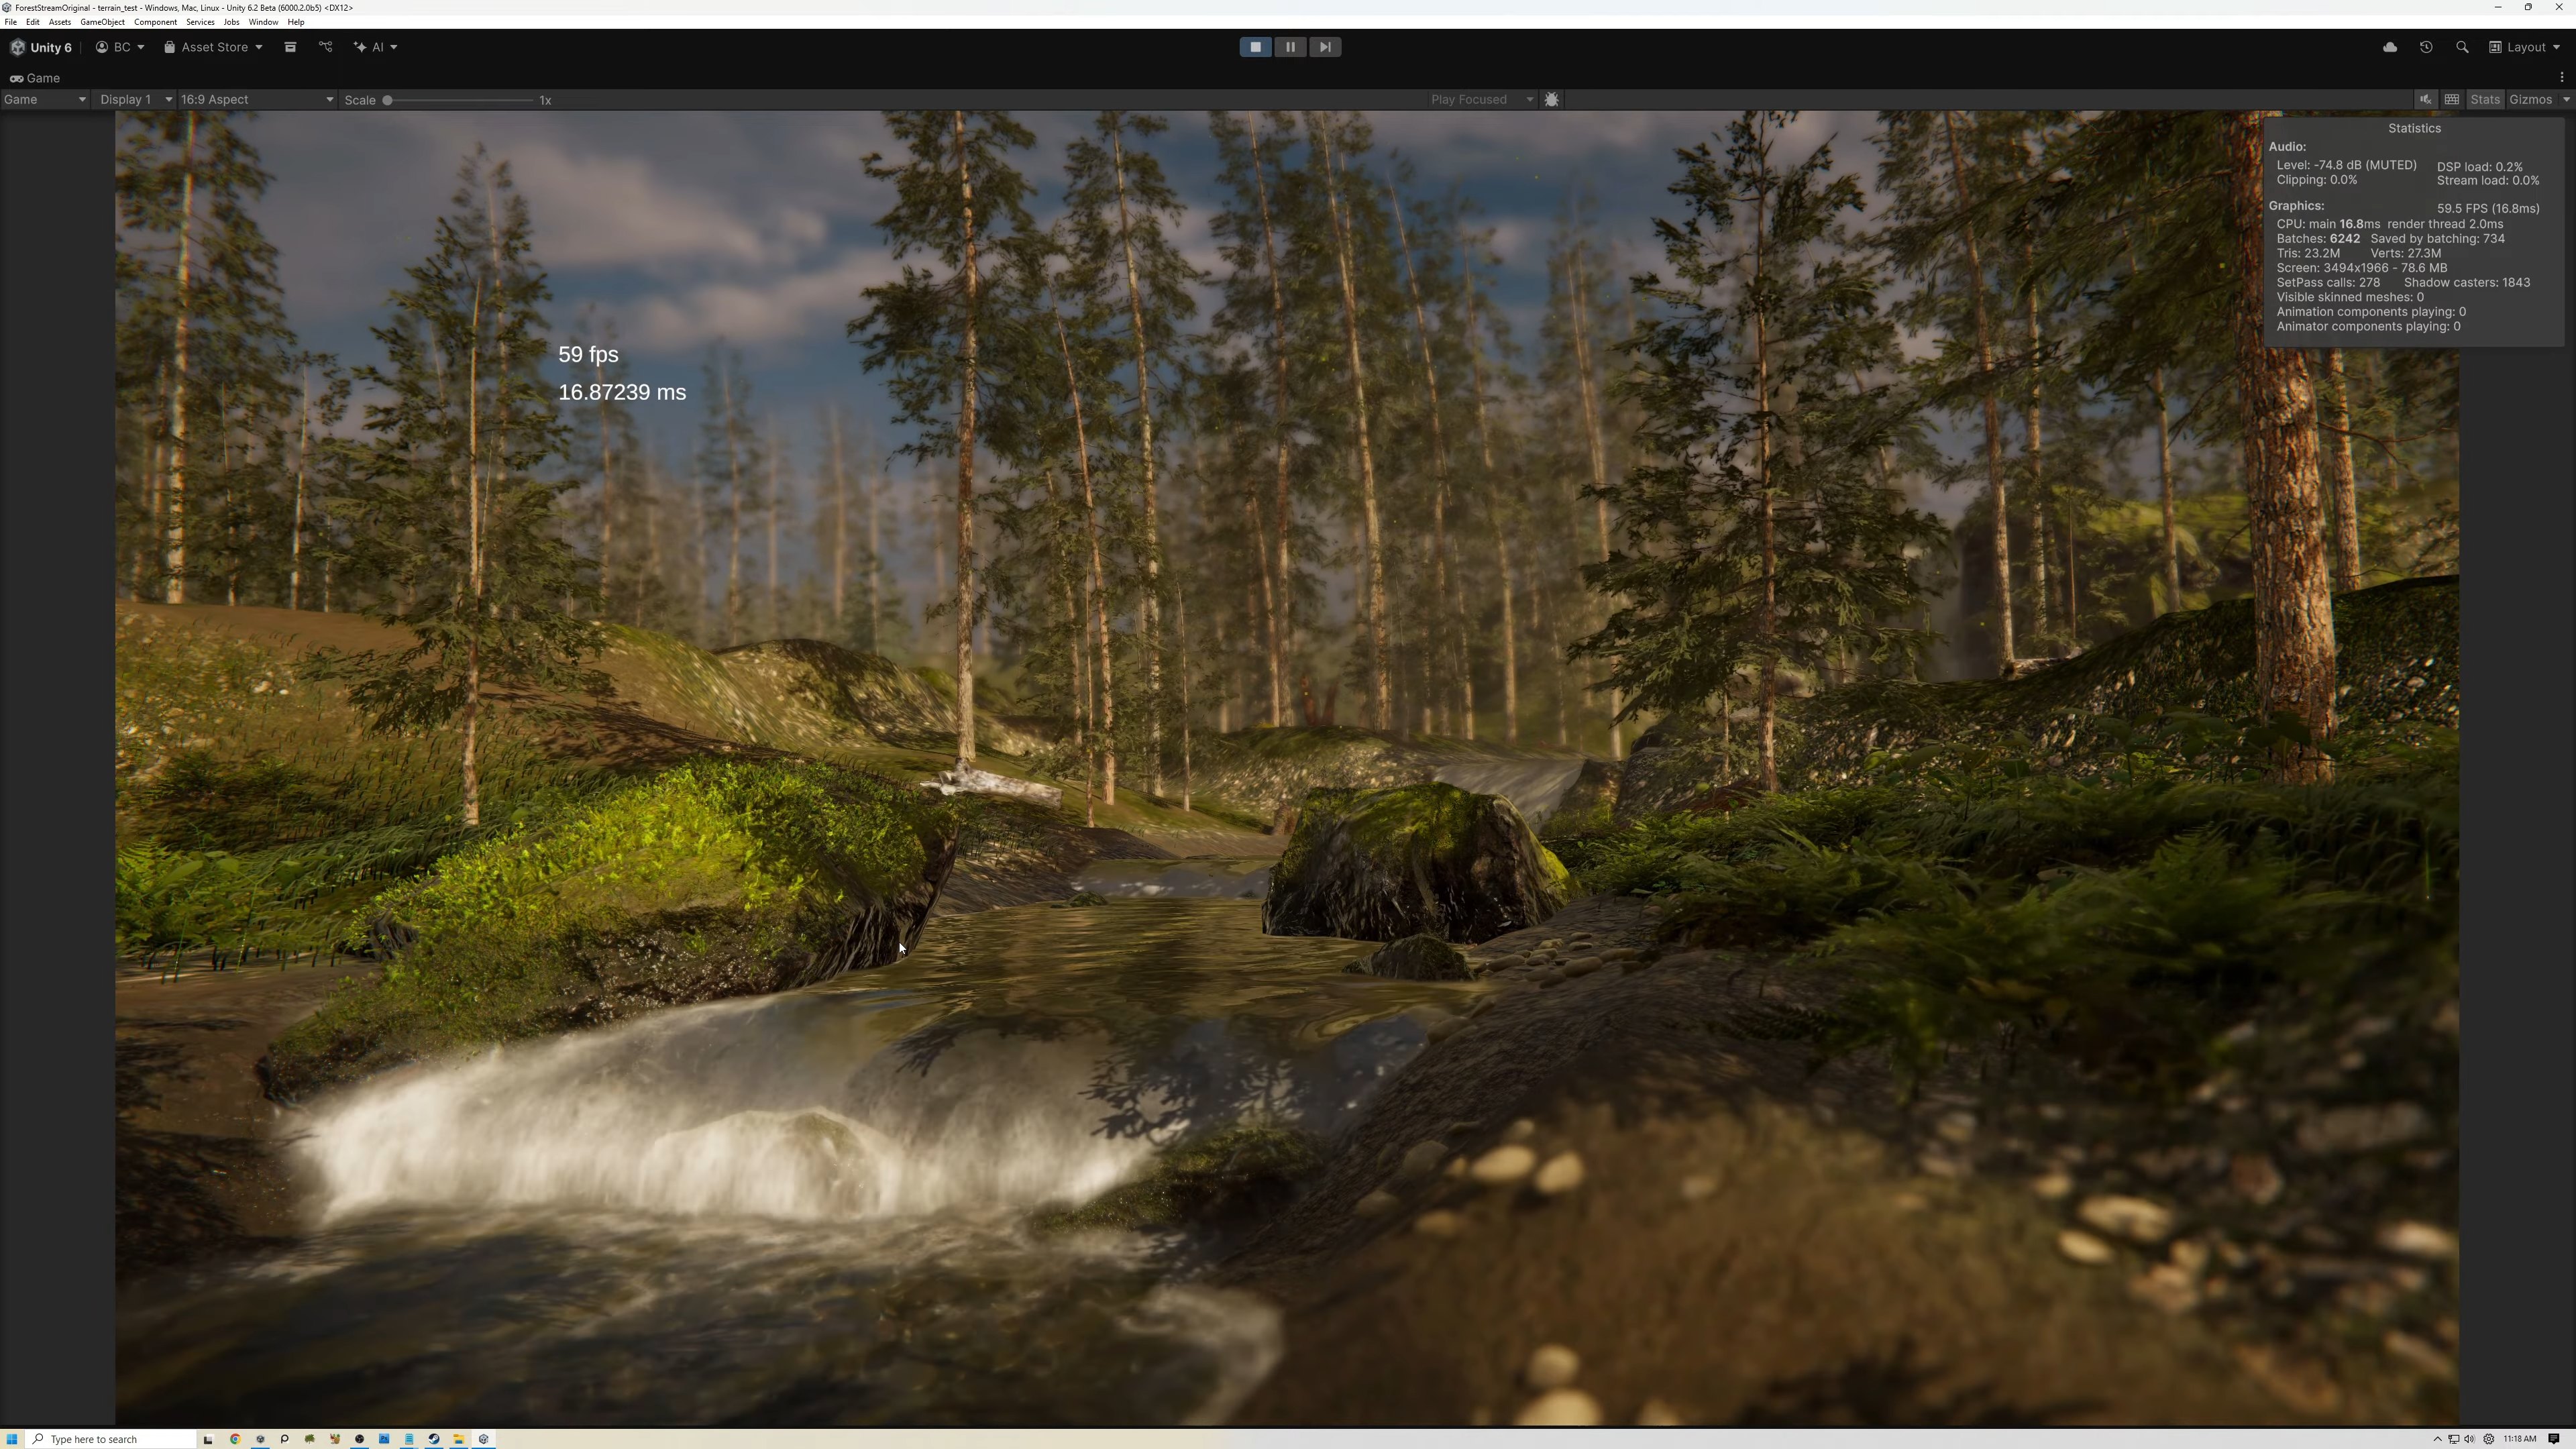Open the Unity 6 logo menu
2576x1449 pixels.
tap(41, 47)
